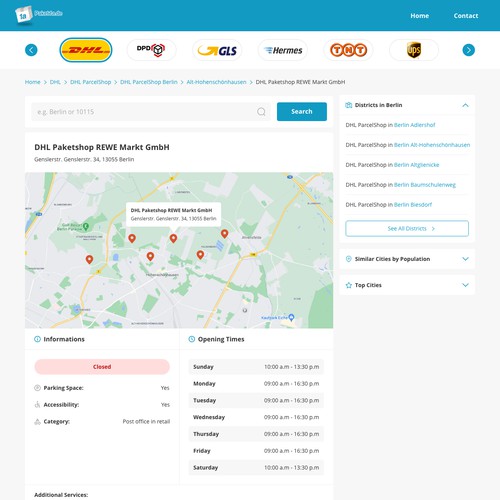Image resolution: width=500 pixels, height=500 pixels.
Task: Open the Home menu item
Action: (x=419, y=16)
